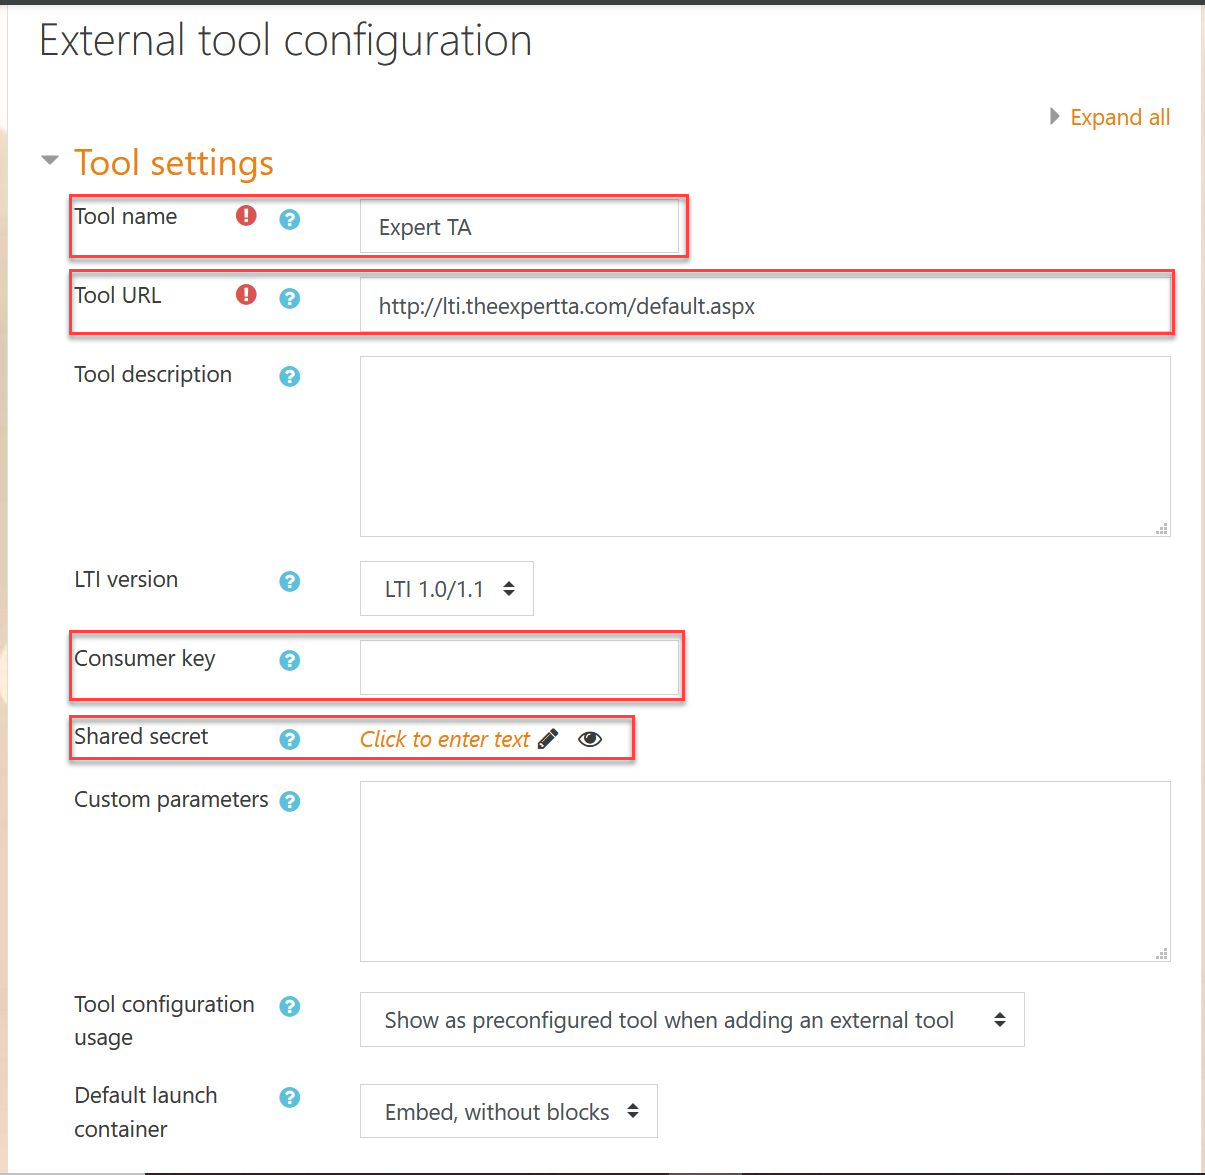Click the 'Tool name' label text
Image resolution: width=1205 pixels, height=1175 pixels.
(126, 216)
